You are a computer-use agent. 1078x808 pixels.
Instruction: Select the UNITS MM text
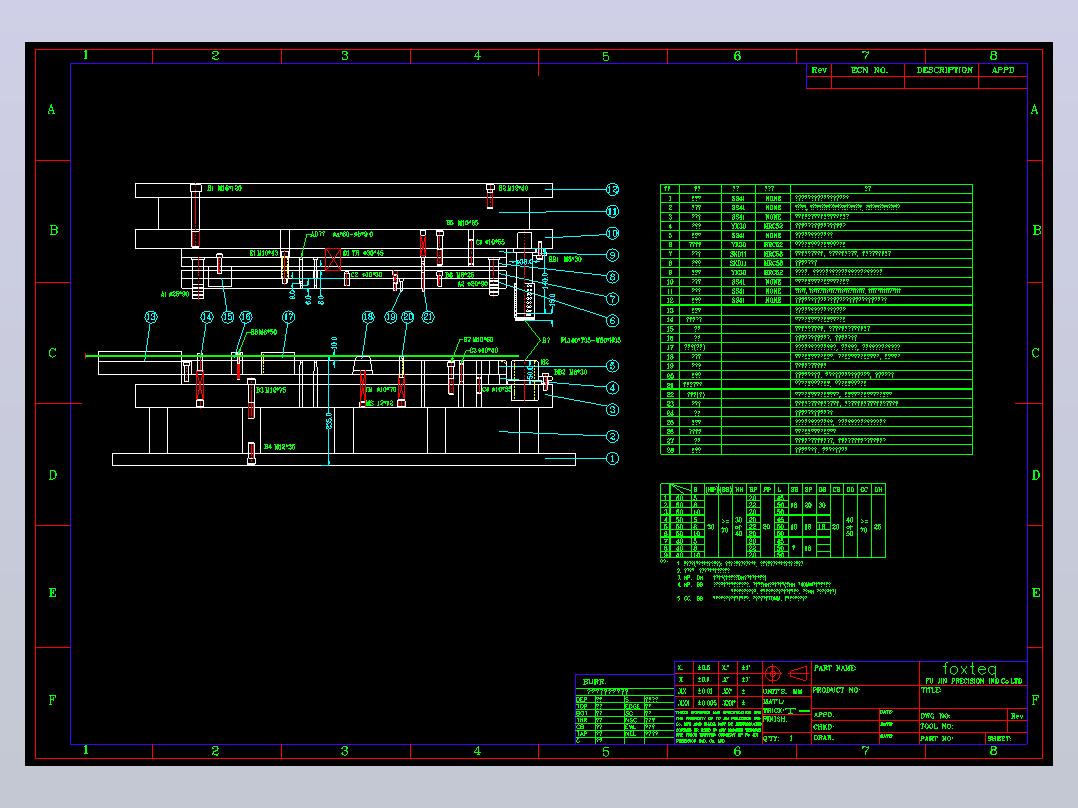click(x=782, y=692)
